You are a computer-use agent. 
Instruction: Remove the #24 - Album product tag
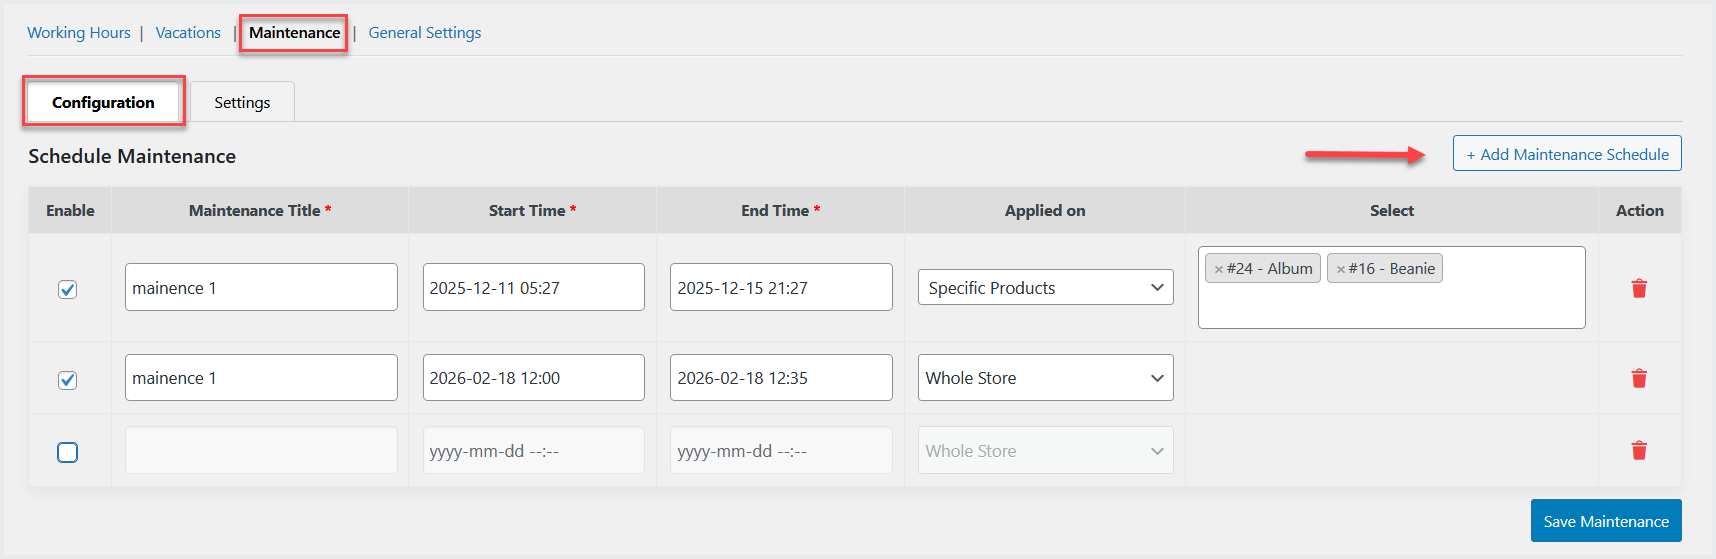click(x=1219, y=269)
